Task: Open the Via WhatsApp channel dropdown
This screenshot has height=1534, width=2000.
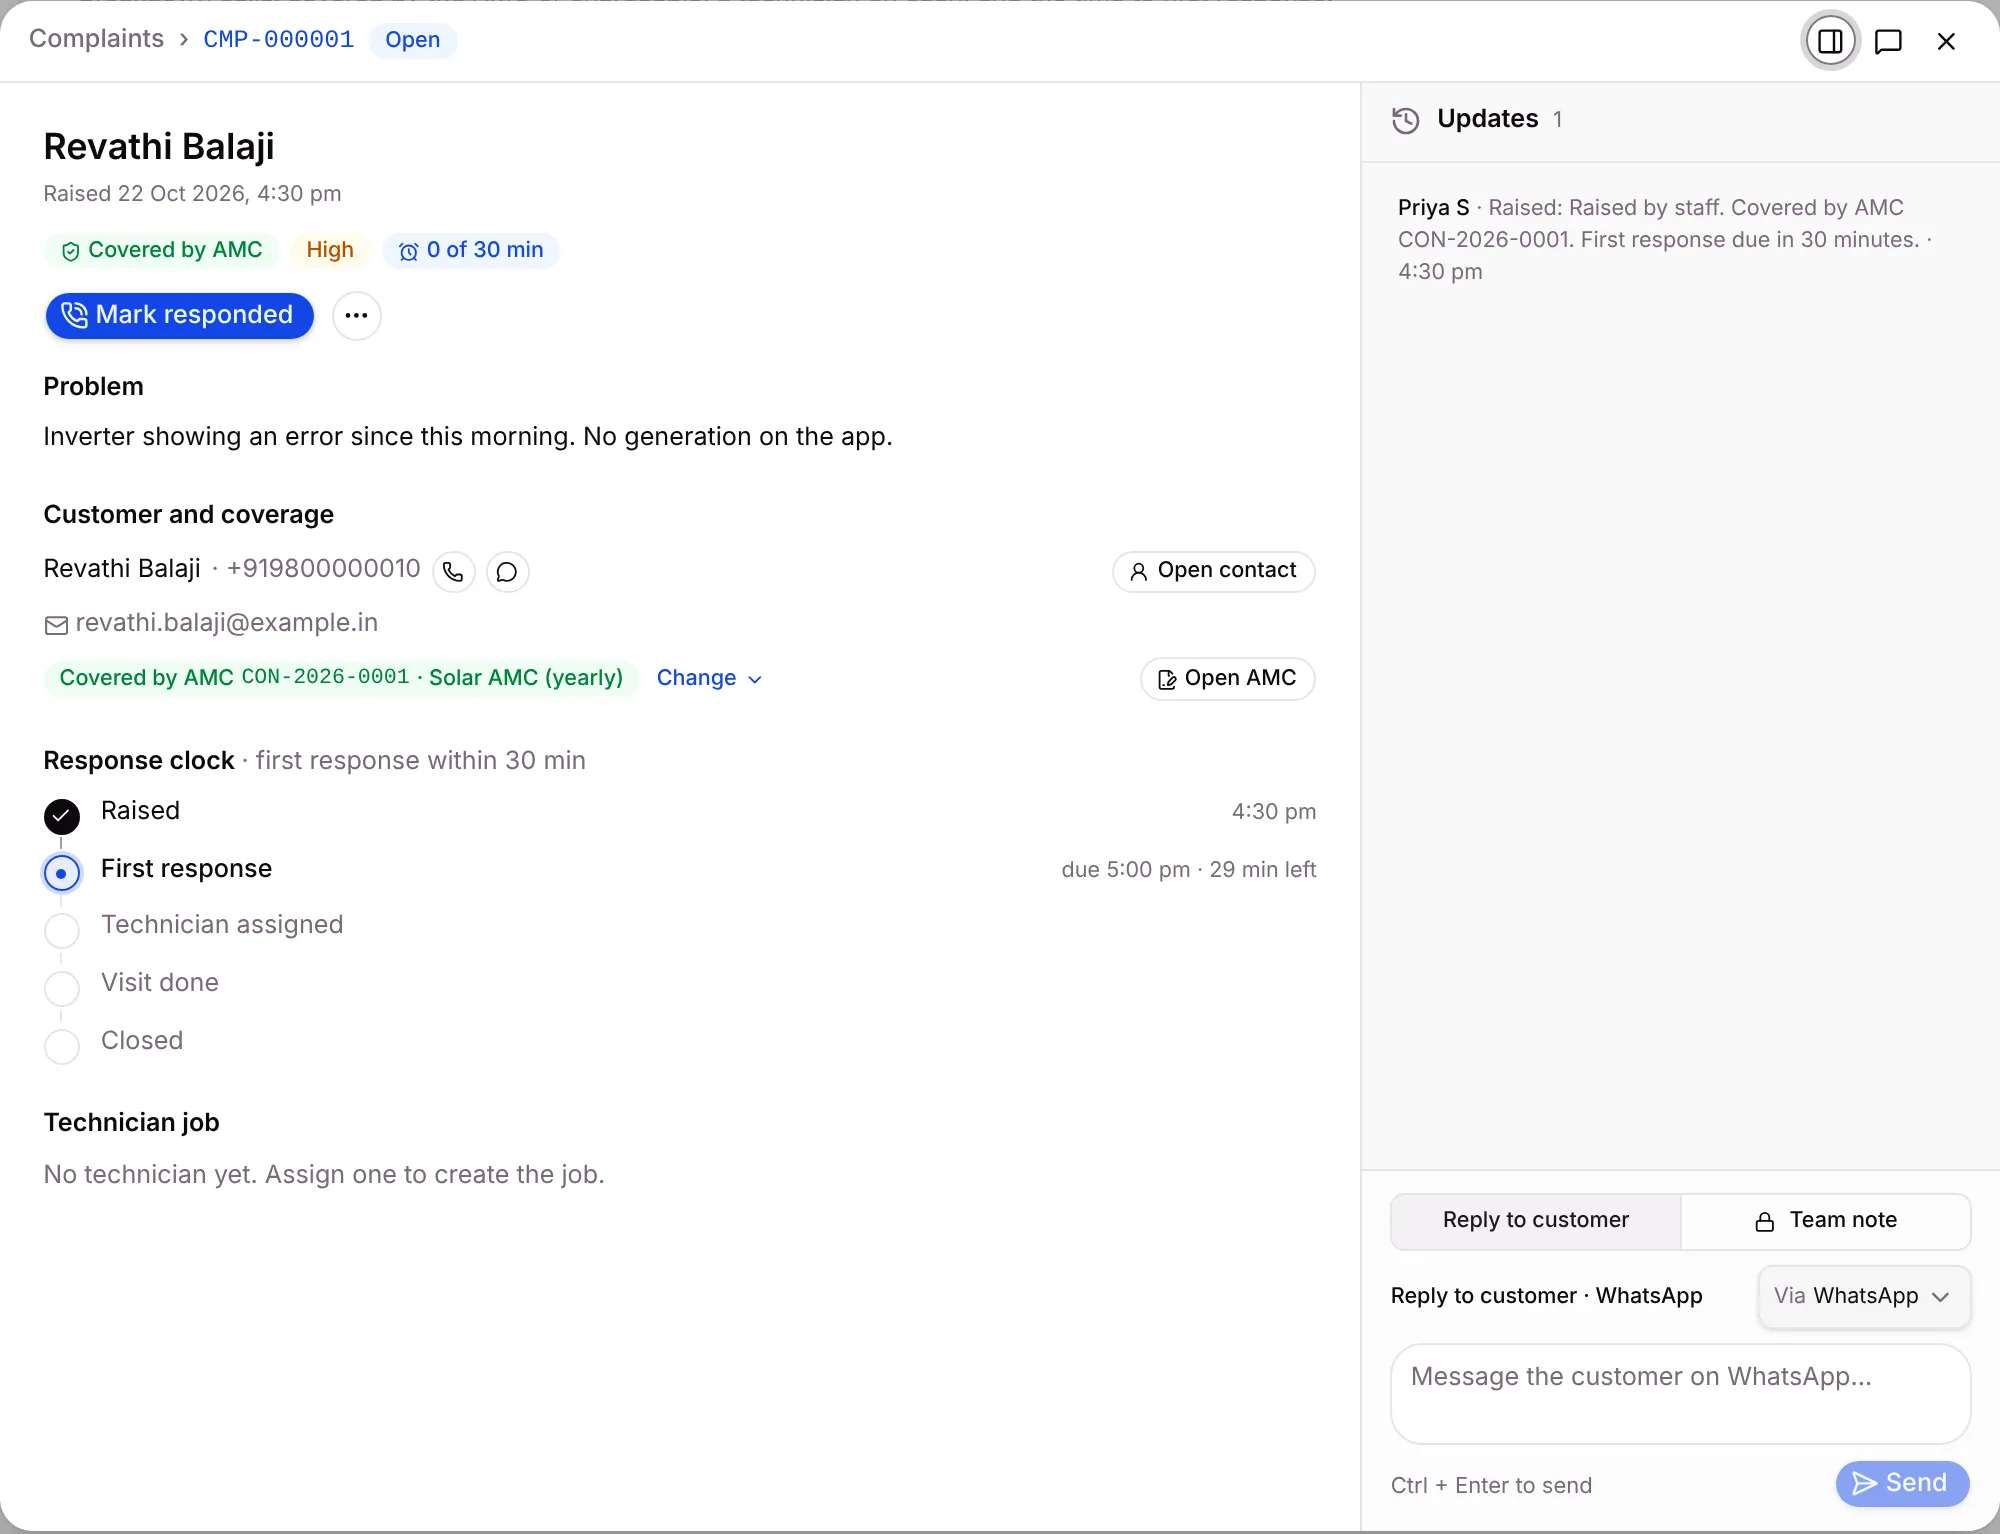Action: click(1864, 1297)
